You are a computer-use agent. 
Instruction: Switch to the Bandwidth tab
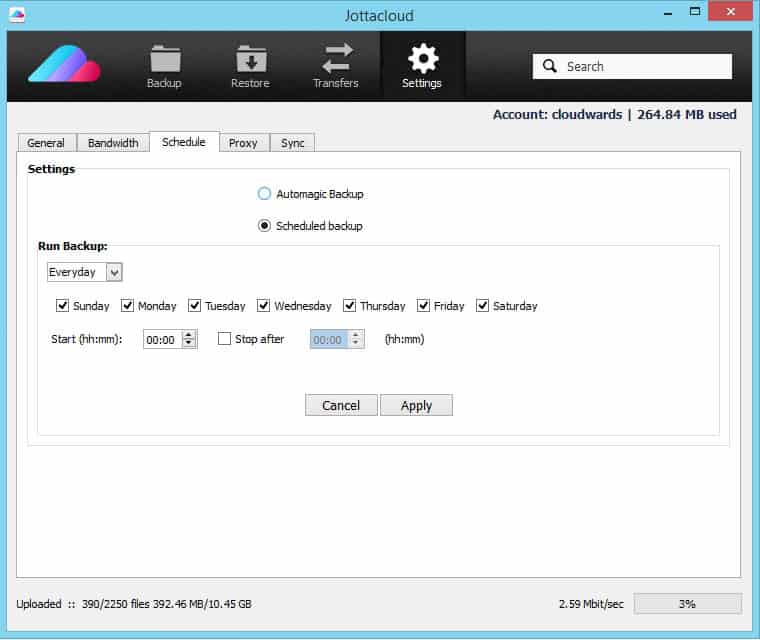[113, 143]
